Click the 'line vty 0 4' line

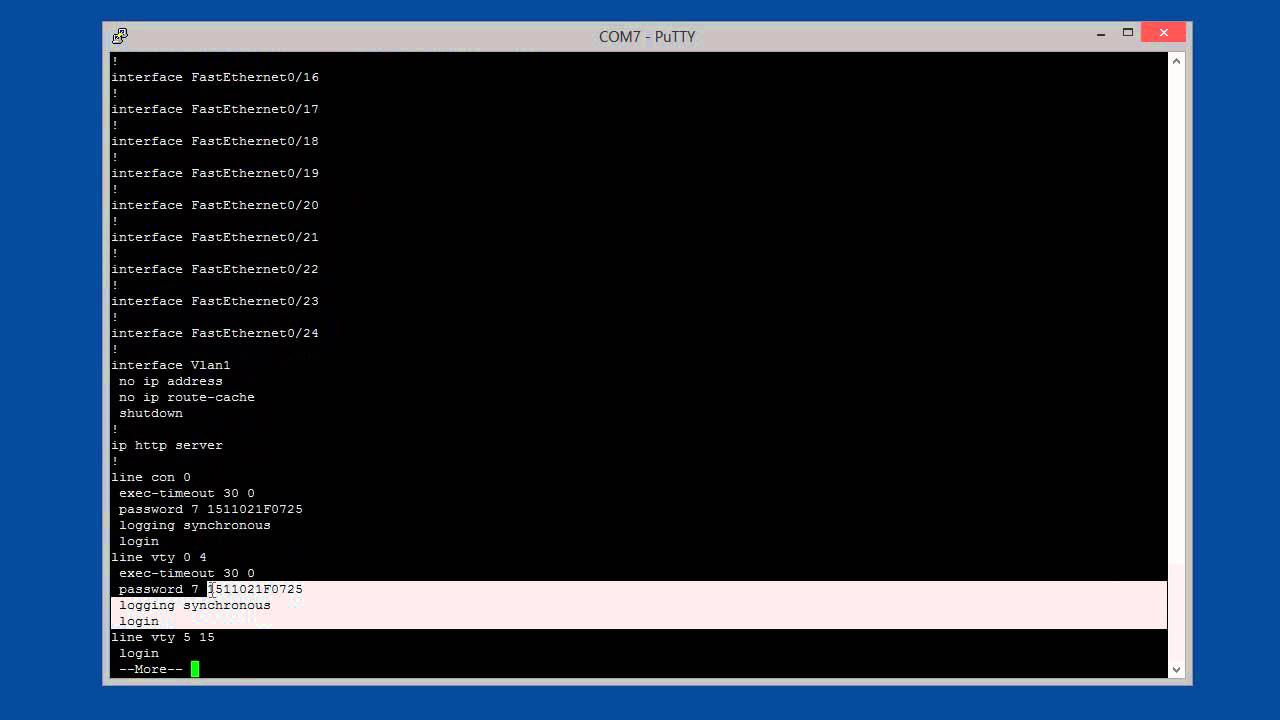point(159,557)
